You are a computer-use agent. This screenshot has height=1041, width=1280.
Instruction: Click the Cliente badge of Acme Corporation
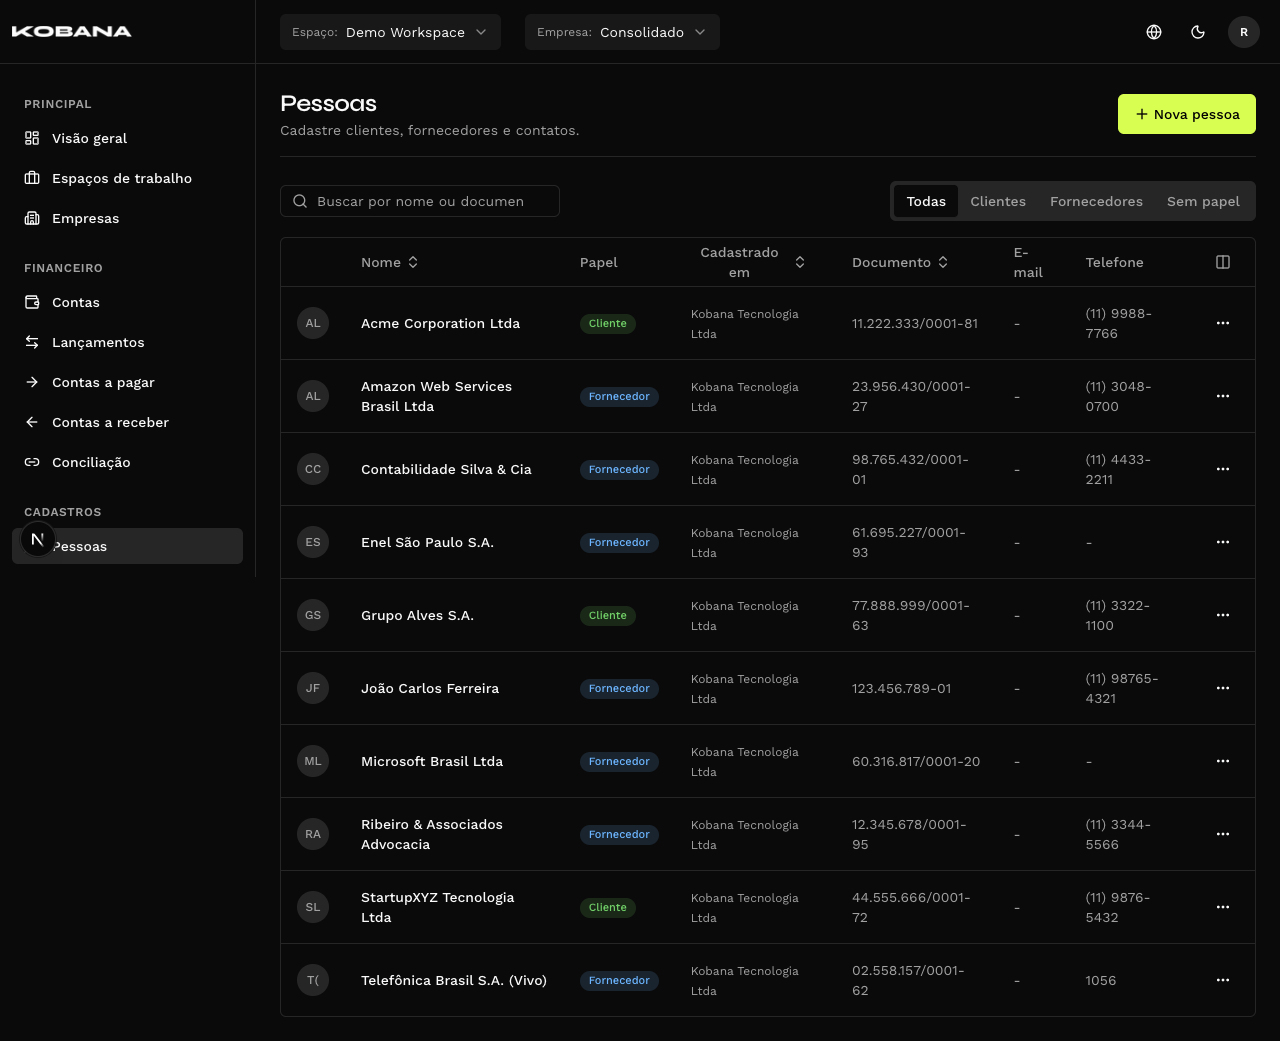pyautogui.click(x=608, y=323)
